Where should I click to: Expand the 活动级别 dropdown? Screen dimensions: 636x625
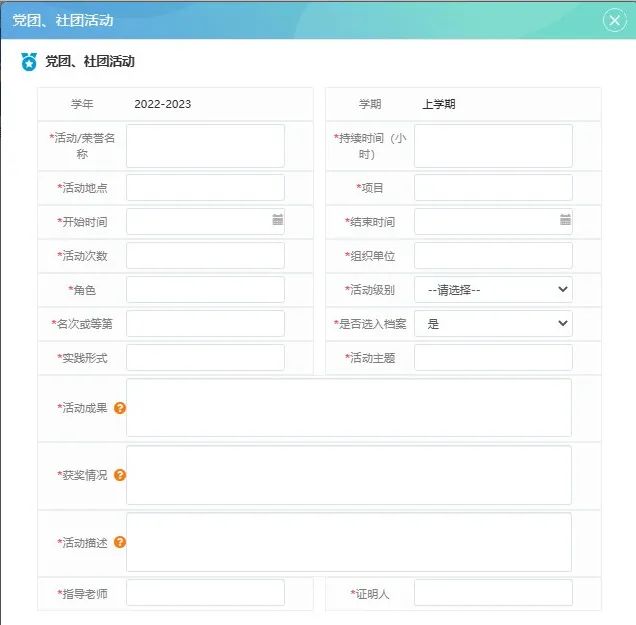[493, 290]
